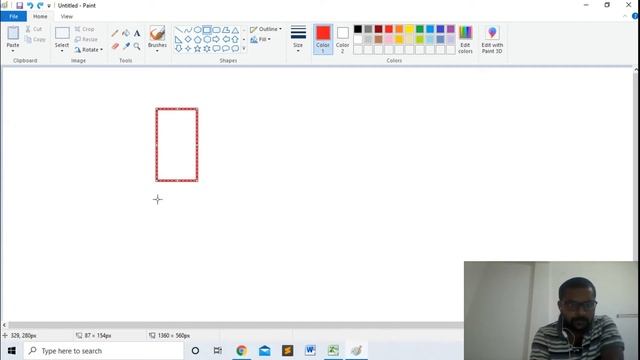
Task: Open Google Chrome from taskbar
Action: coord(242,350)
